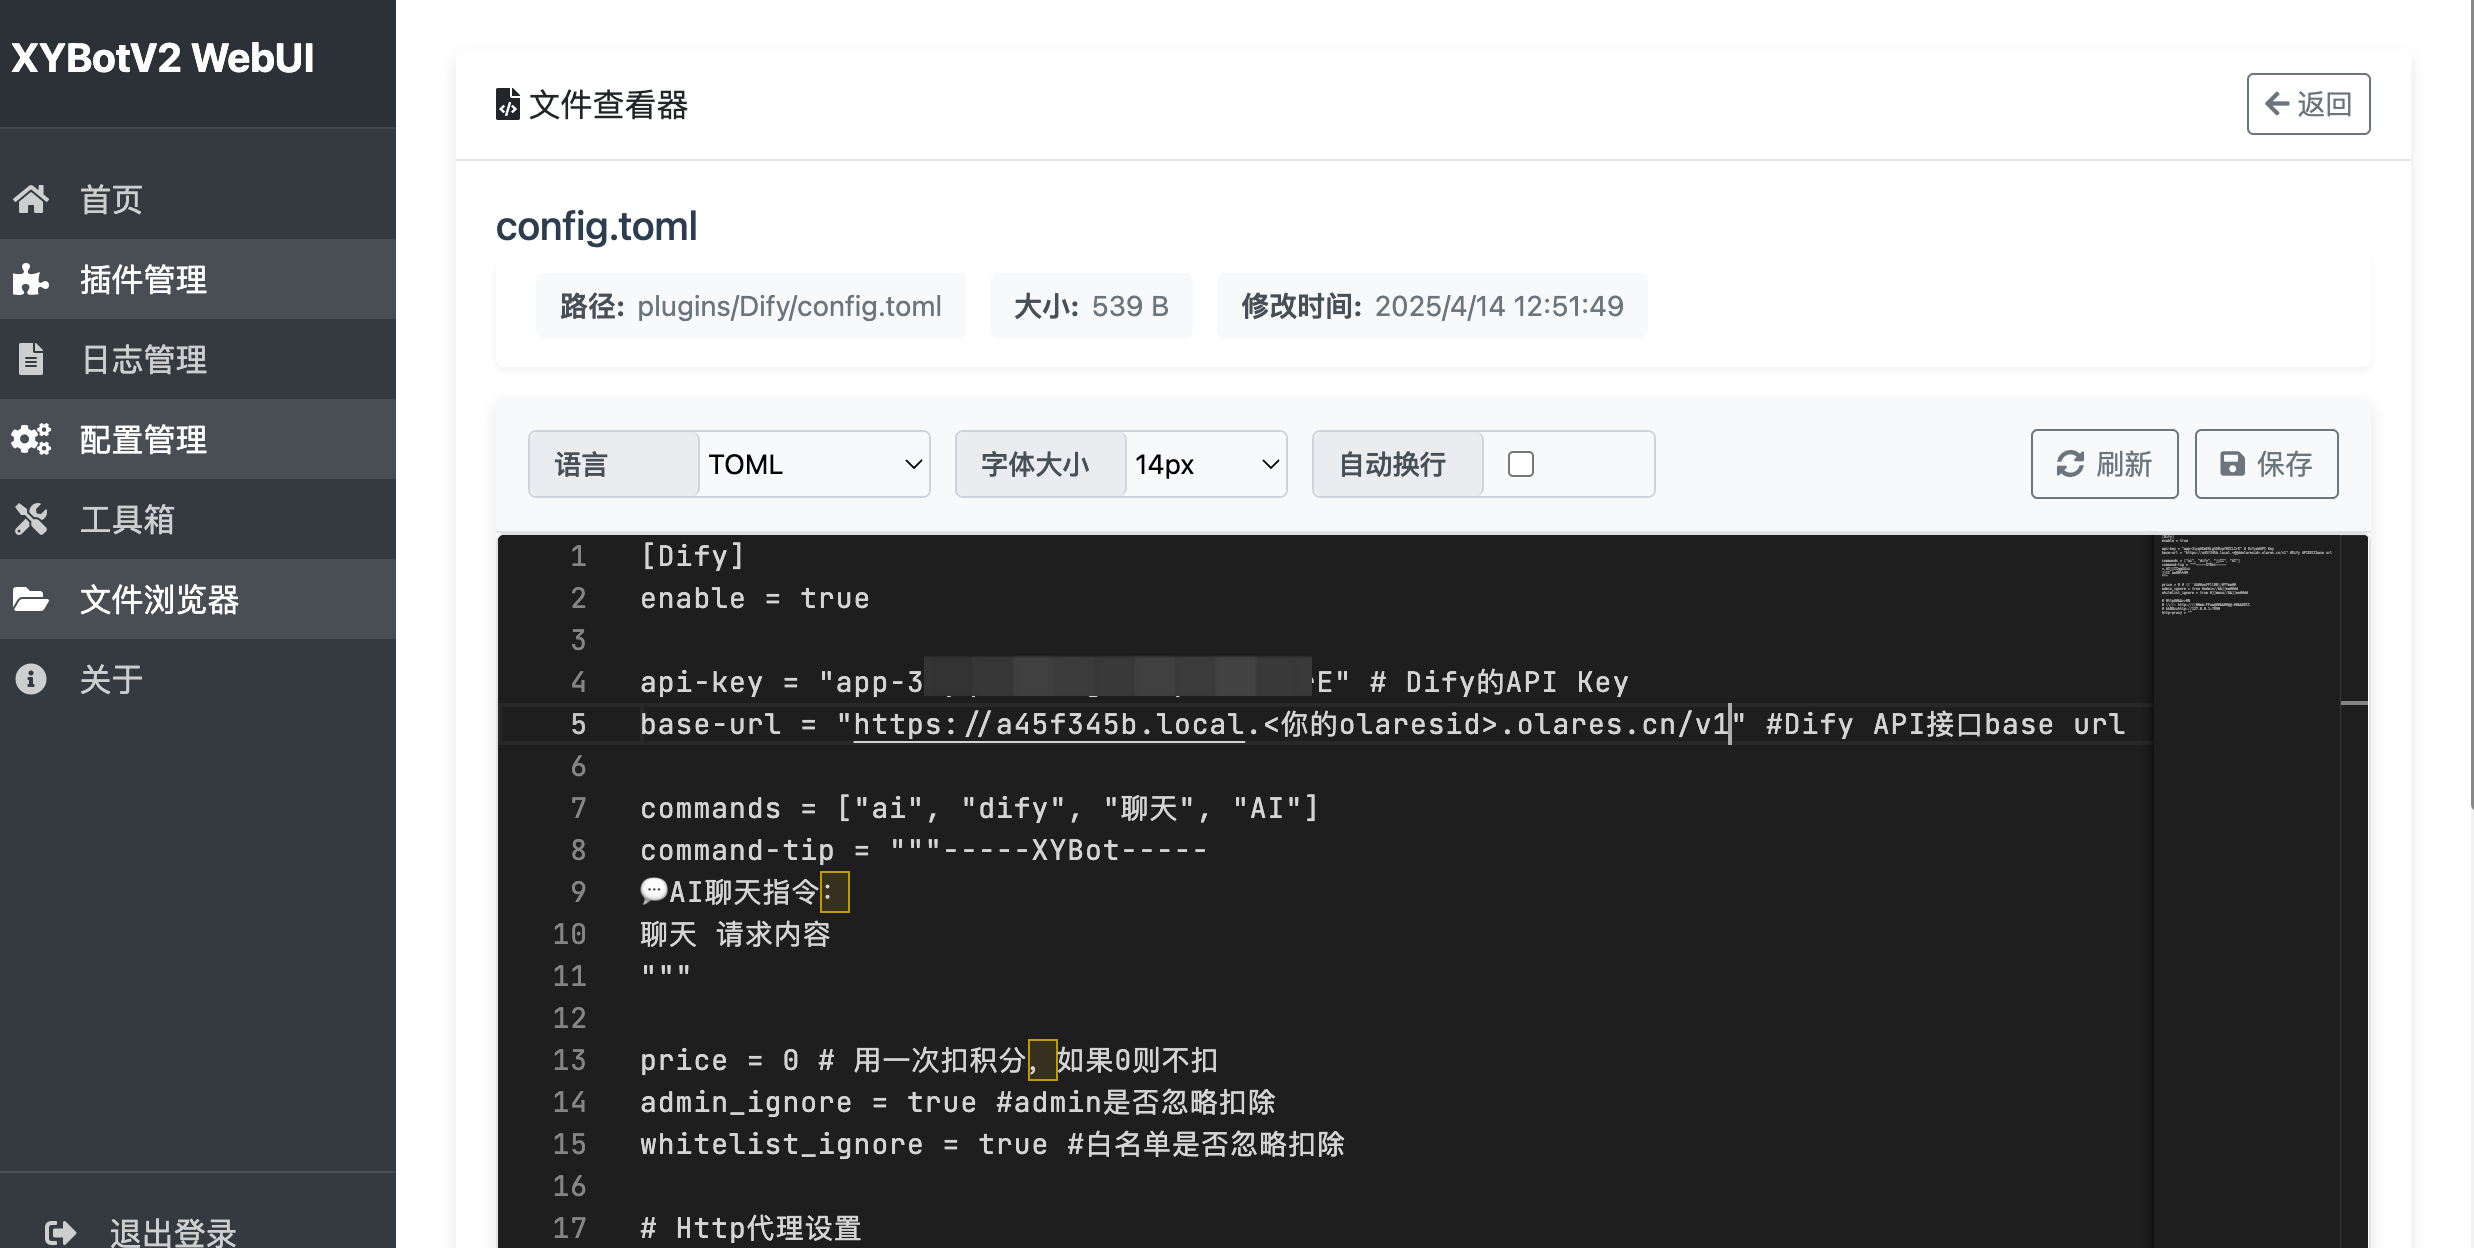2474x1248 pixels.
Task: Go to 日志管理 sidebar item
Action: (143, 359)
